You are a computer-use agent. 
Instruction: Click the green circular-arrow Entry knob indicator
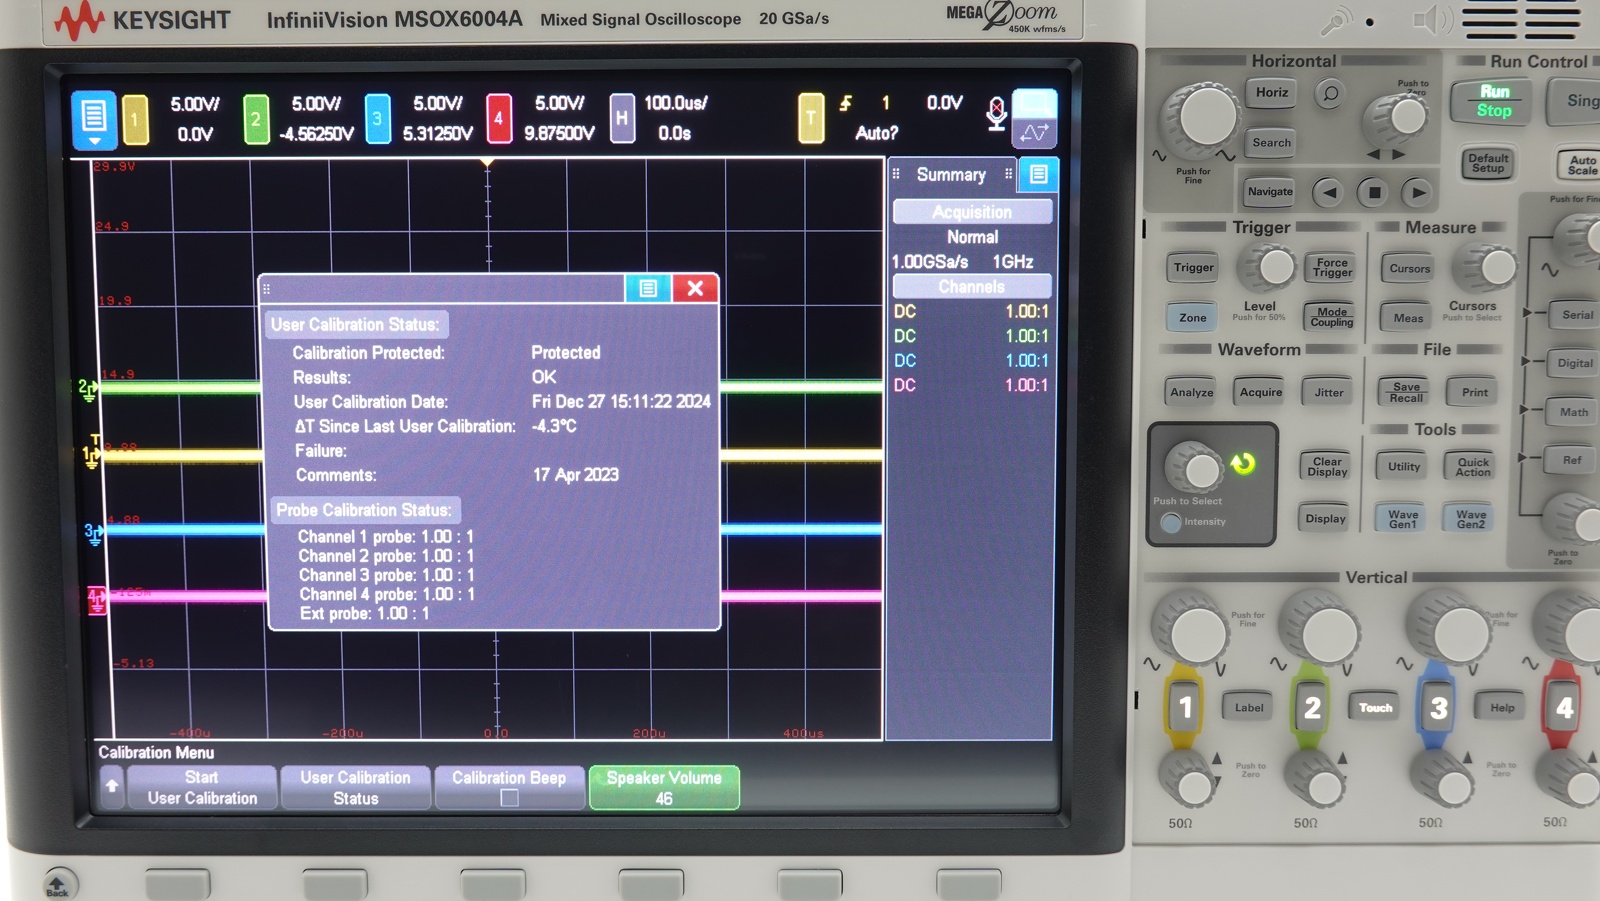(x=1243, y=463)
